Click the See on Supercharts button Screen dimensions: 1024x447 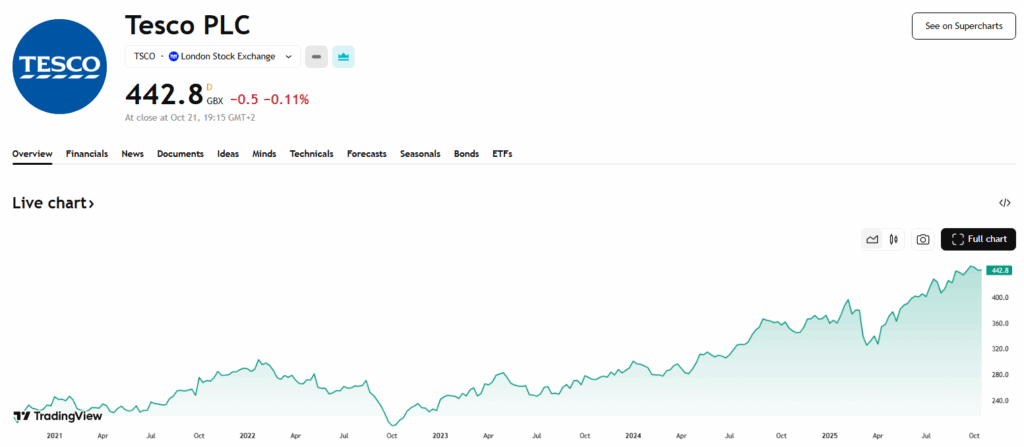(x=963, y=26)
